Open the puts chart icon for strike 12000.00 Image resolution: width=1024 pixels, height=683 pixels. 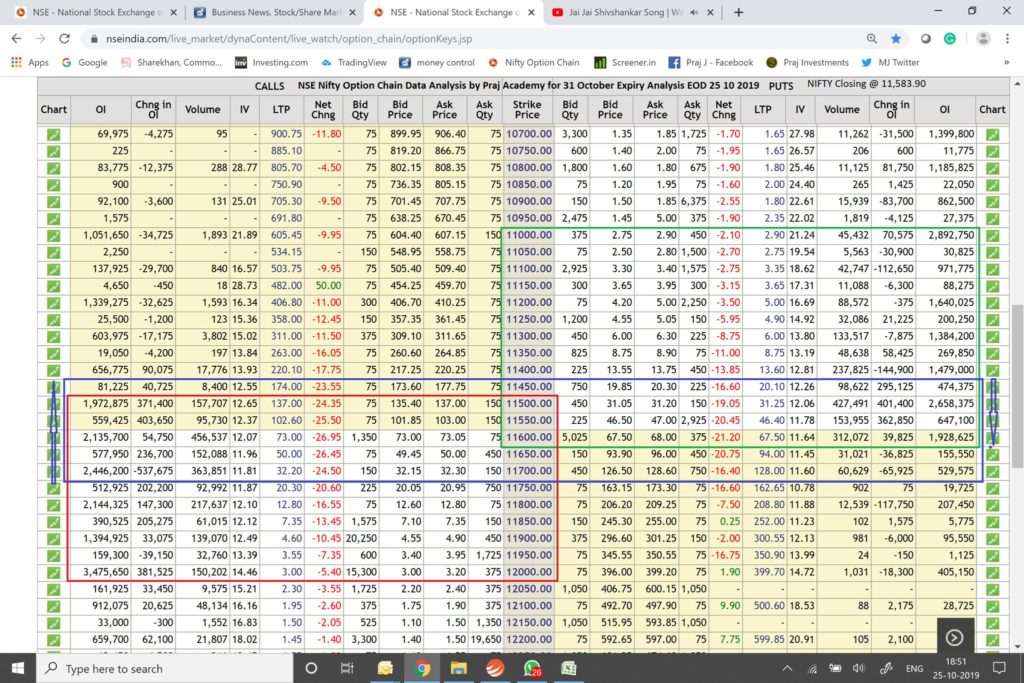[x=992, y=572]
